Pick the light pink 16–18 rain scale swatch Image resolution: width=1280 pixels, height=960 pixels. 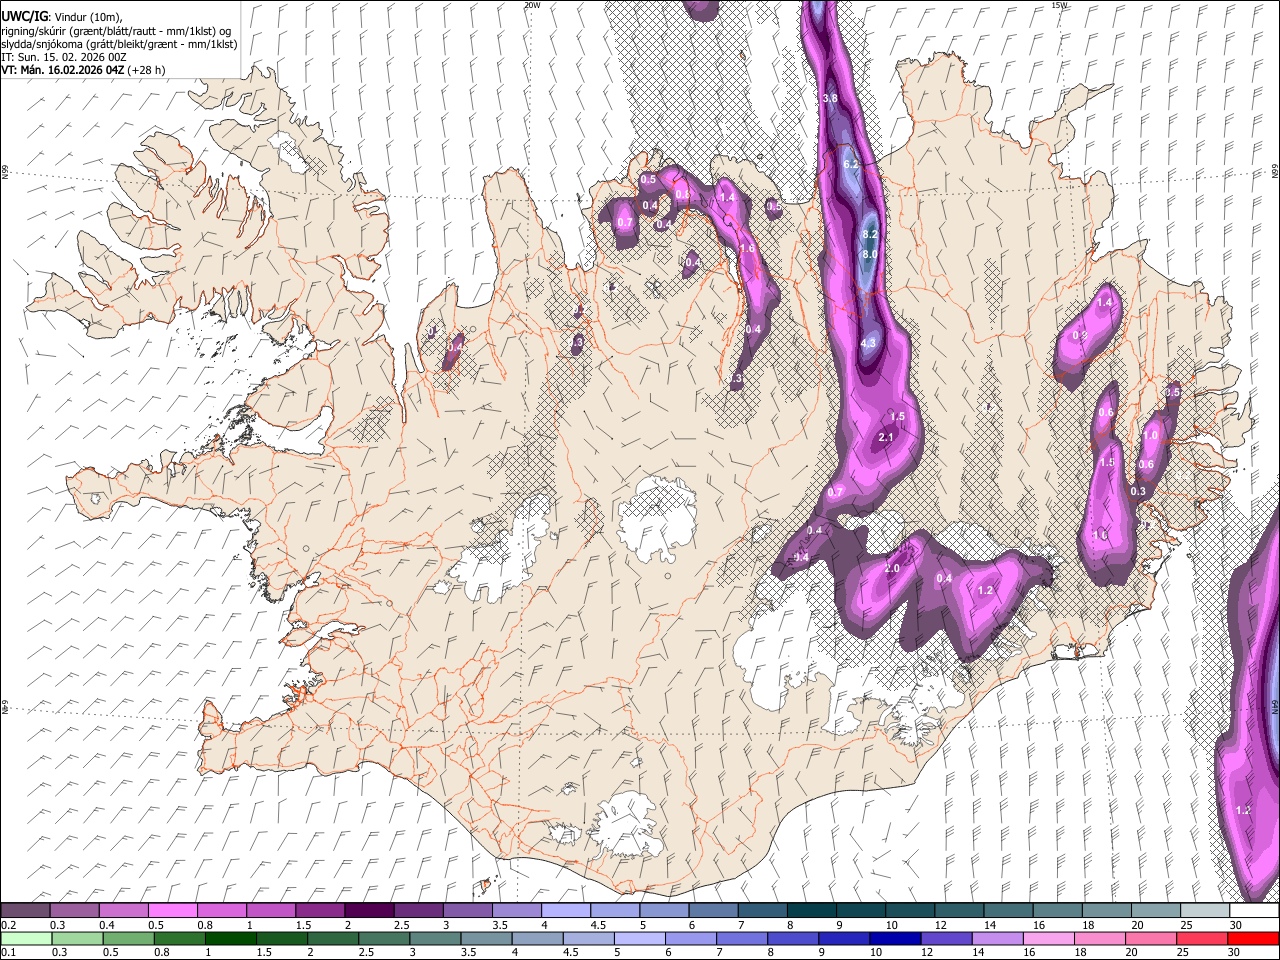coord(1049,938)
